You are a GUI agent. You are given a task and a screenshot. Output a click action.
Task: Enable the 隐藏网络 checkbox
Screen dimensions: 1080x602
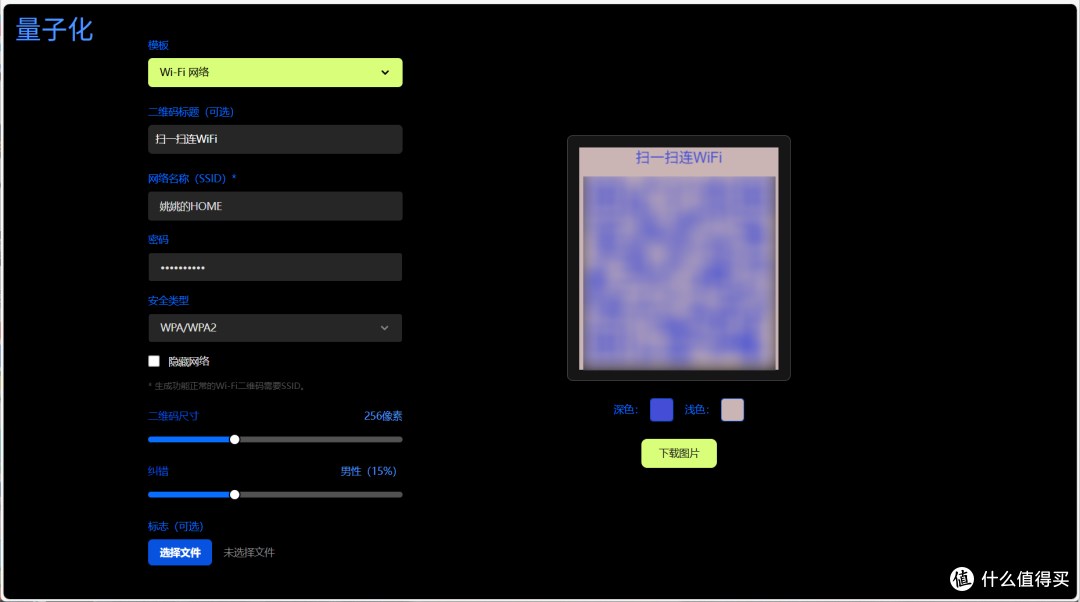coord(154,361)
